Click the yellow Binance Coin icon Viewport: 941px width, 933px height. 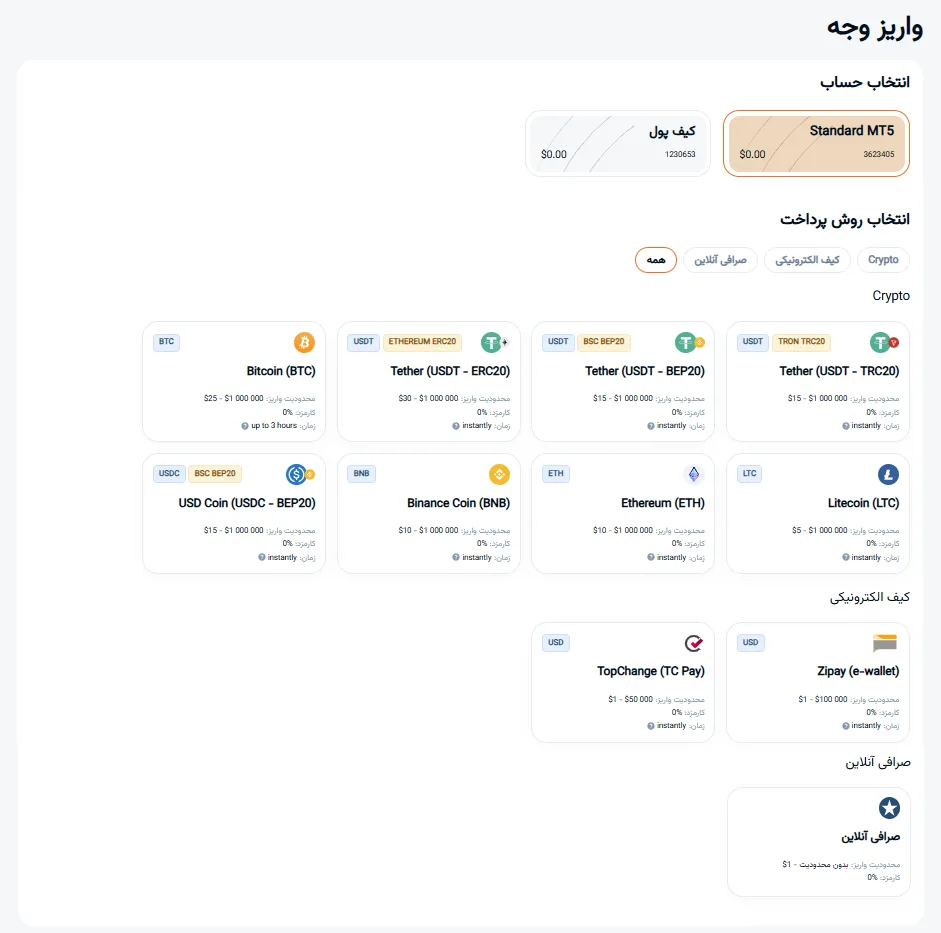(x=499, y=474)
